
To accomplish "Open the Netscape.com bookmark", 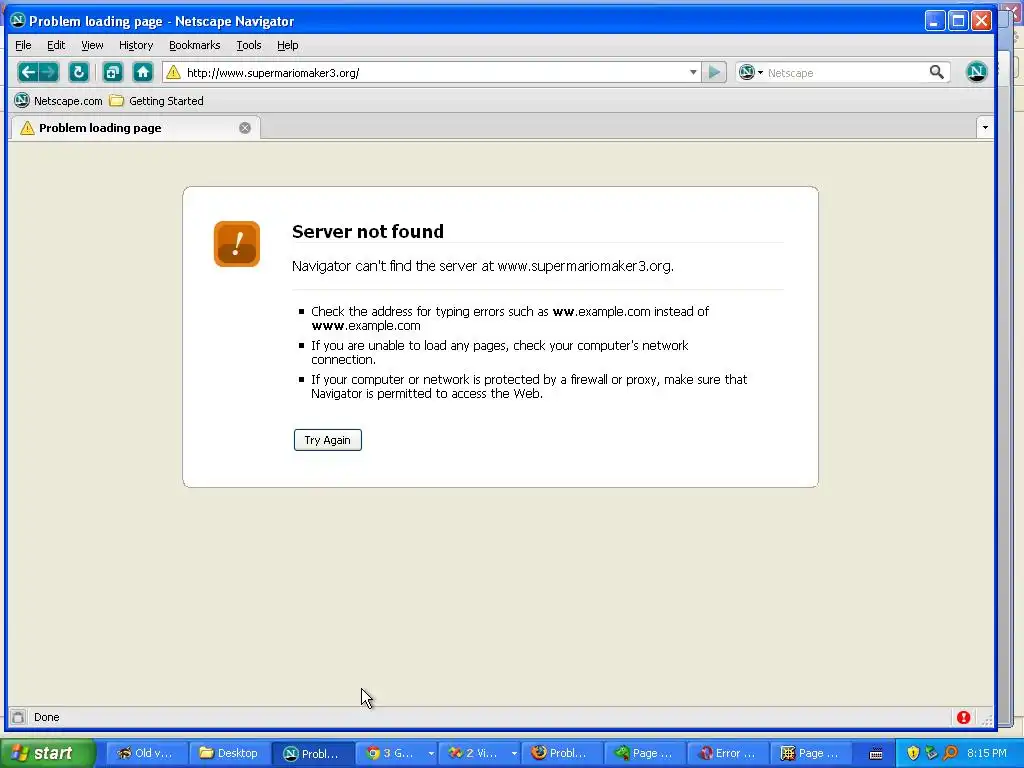I will (x=59, y=101).
